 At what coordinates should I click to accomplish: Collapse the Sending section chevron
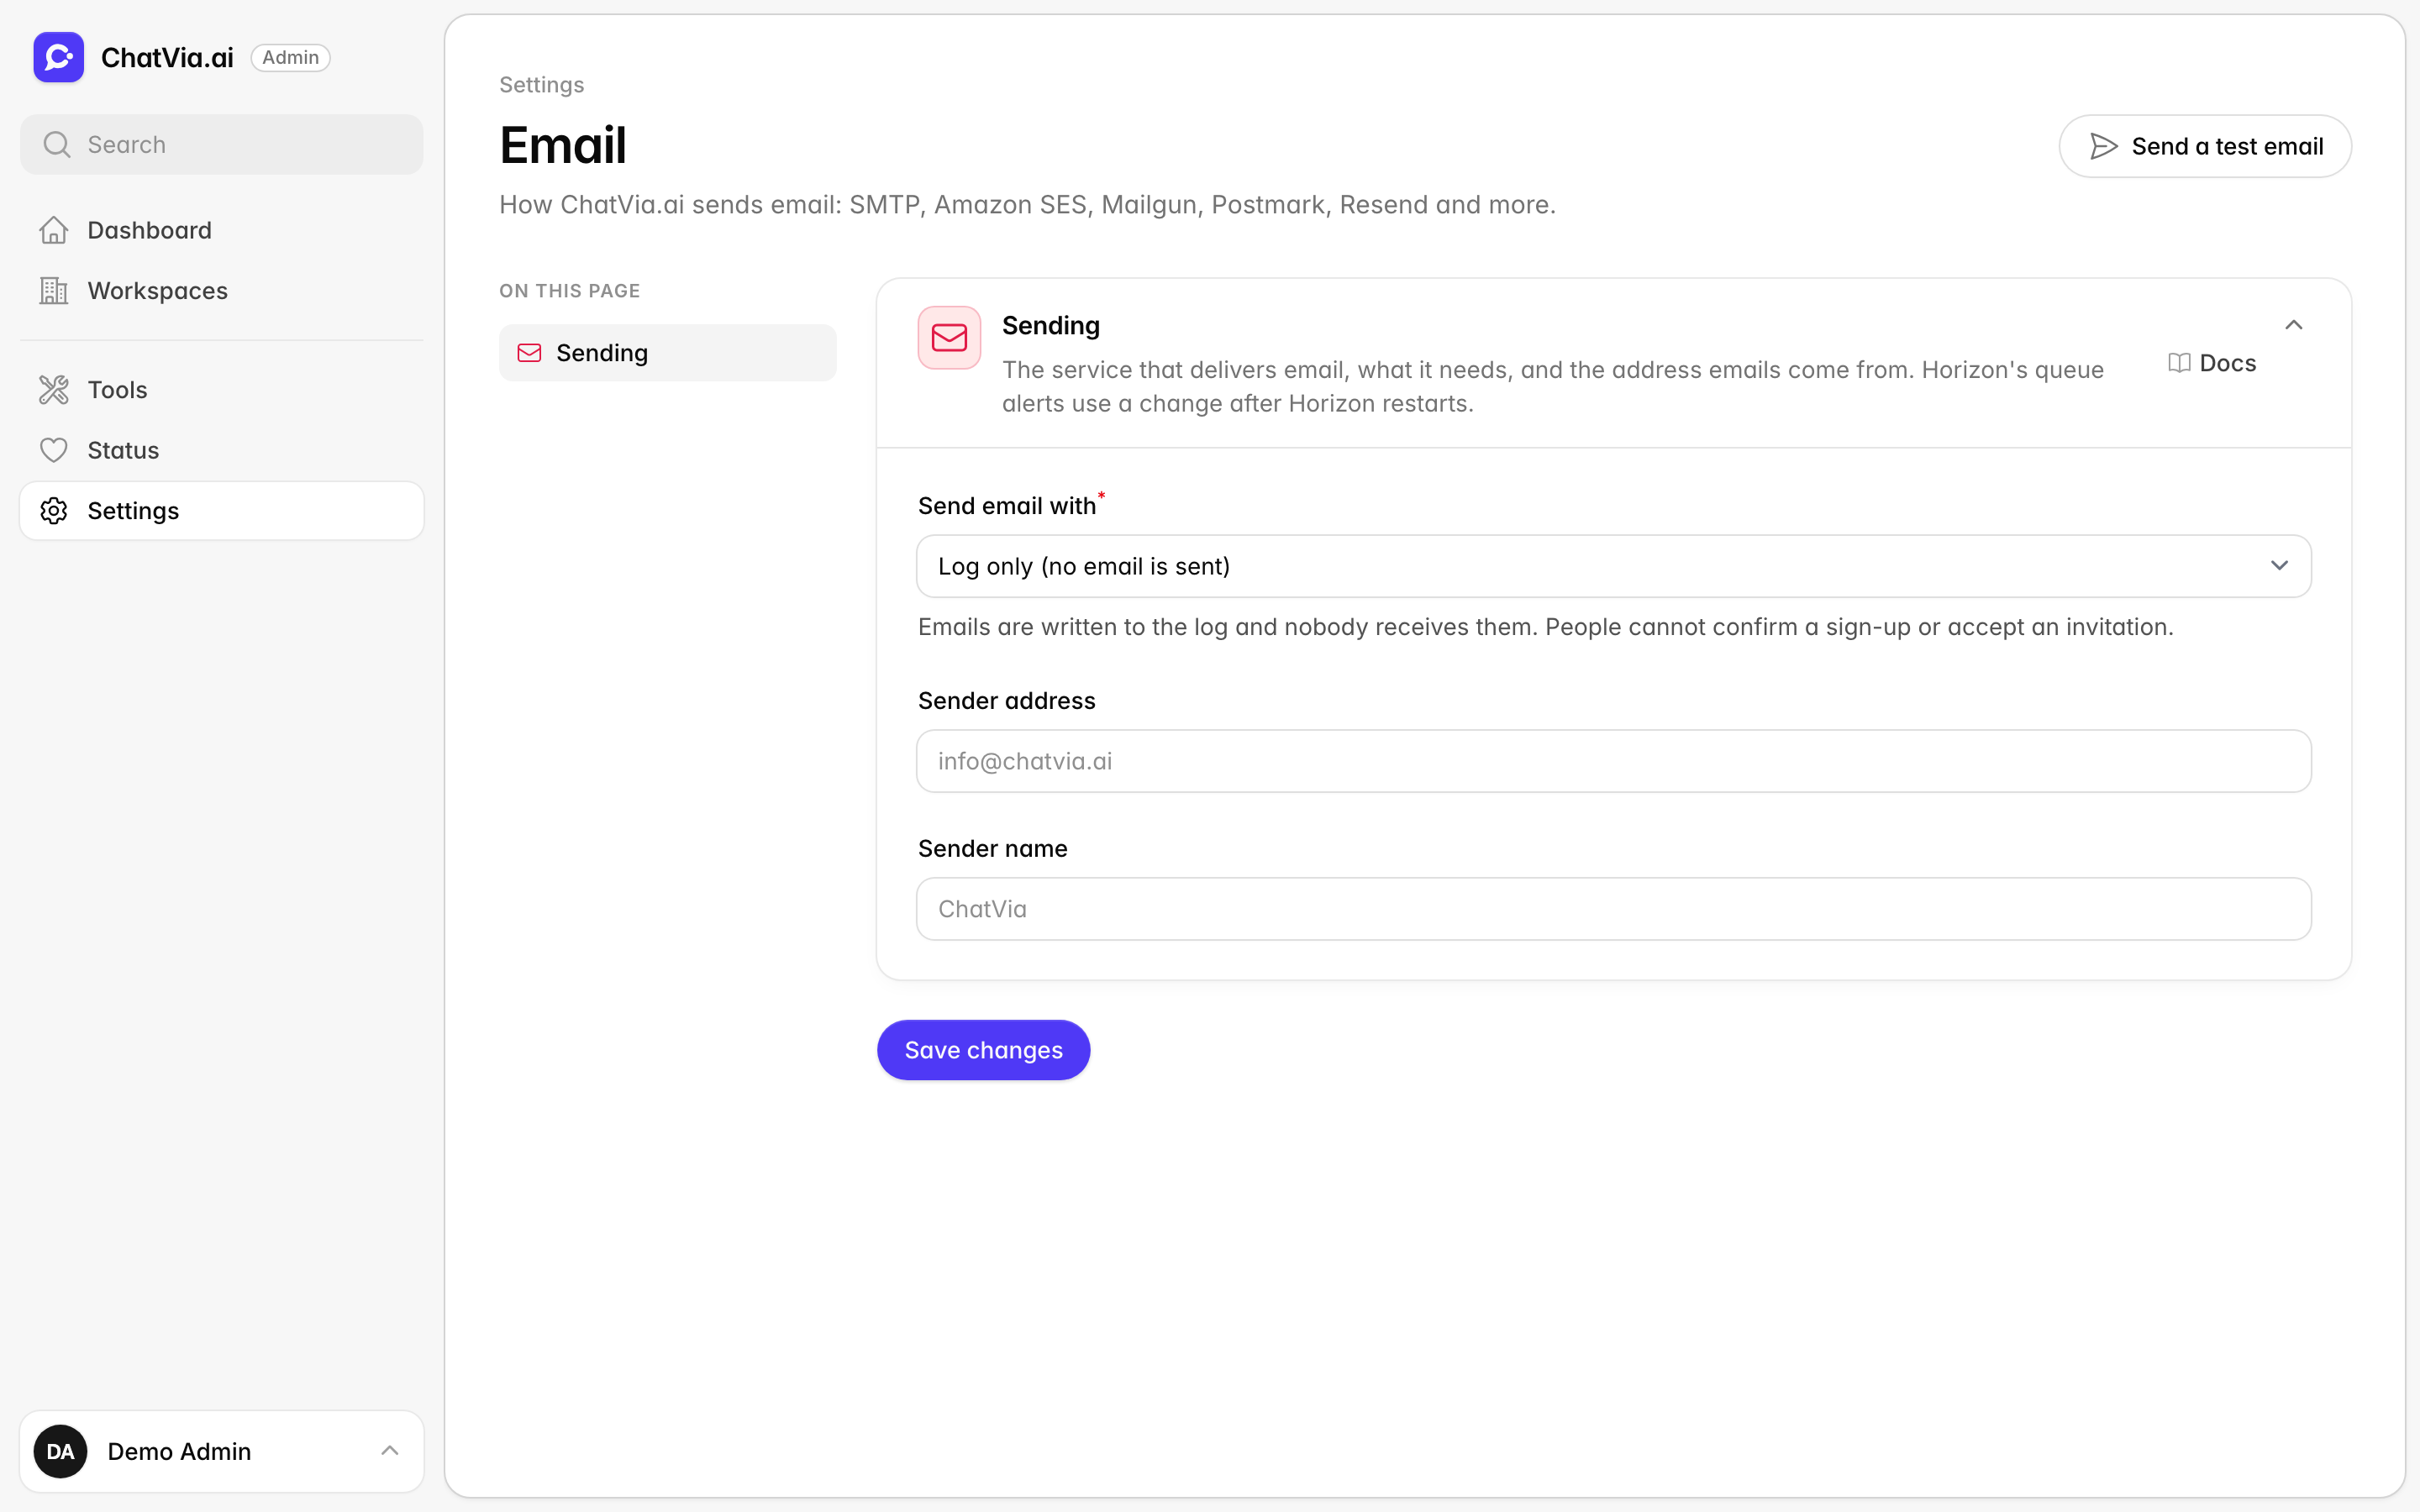(x=2294, y=325)
